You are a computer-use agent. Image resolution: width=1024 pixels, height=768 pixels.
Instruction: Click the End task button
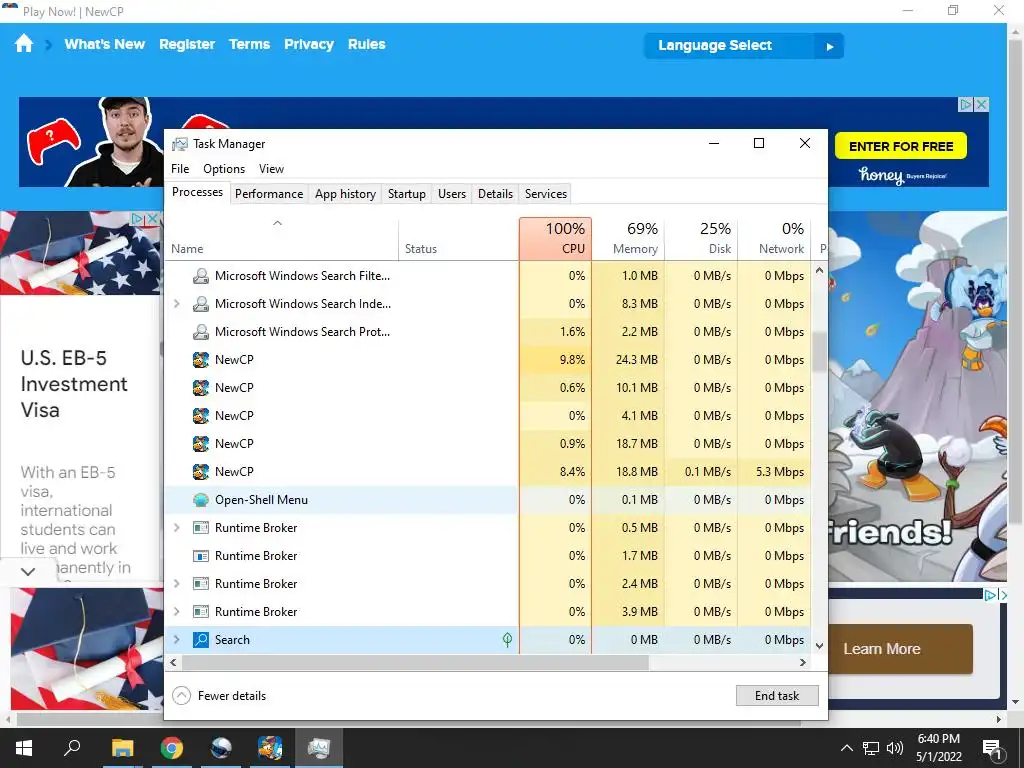777,696
